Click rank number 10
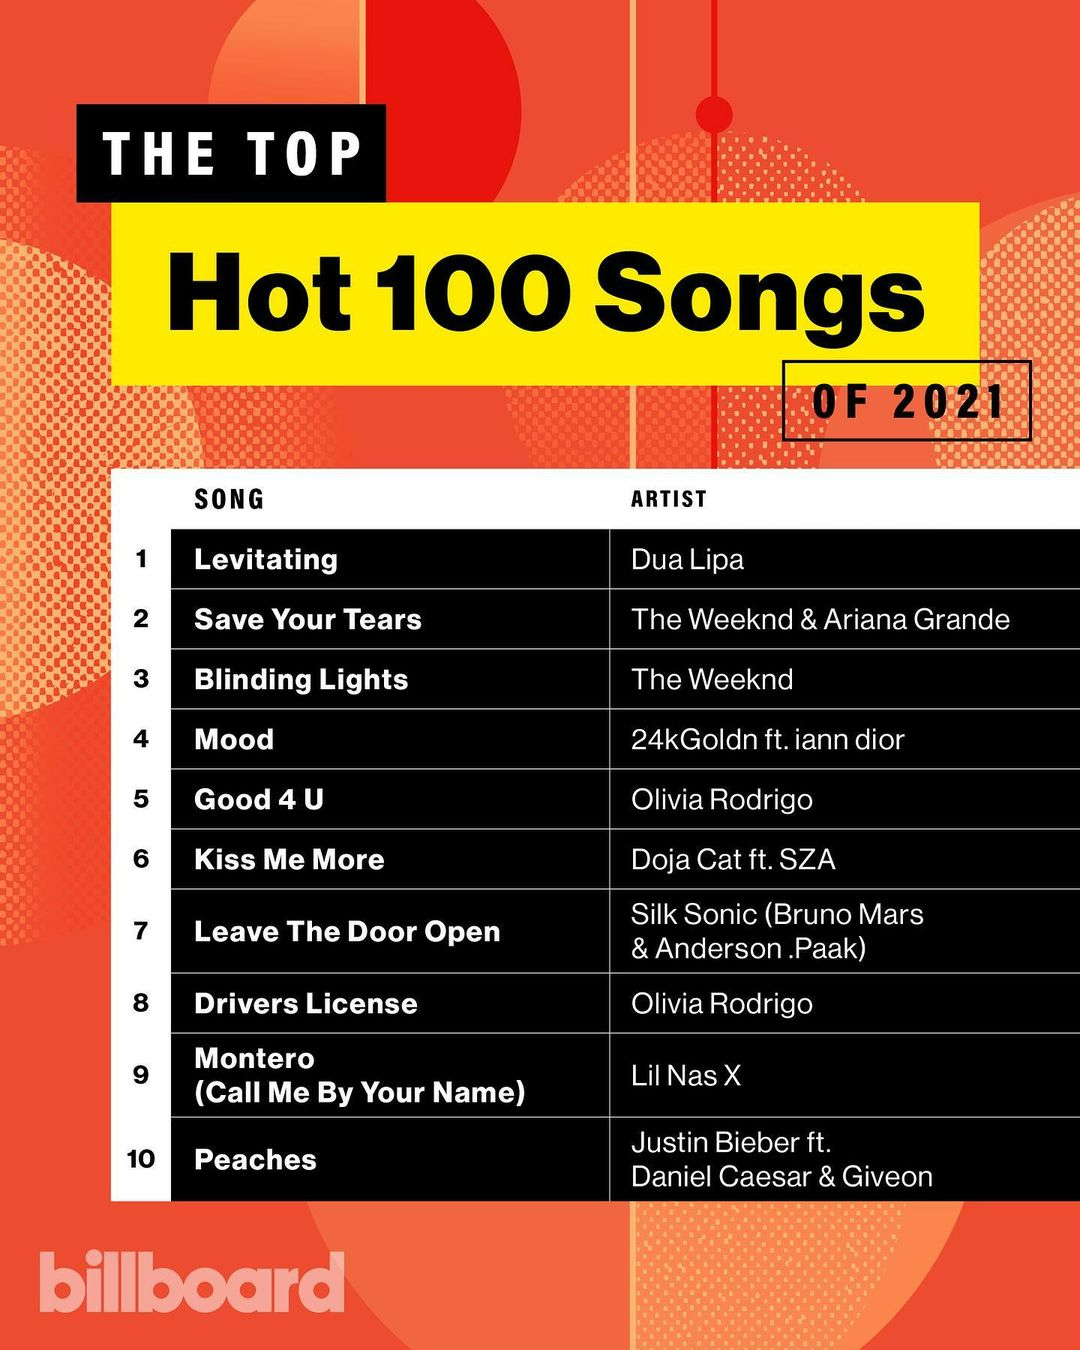1080x1350 pixels. tap(141, 1159)
